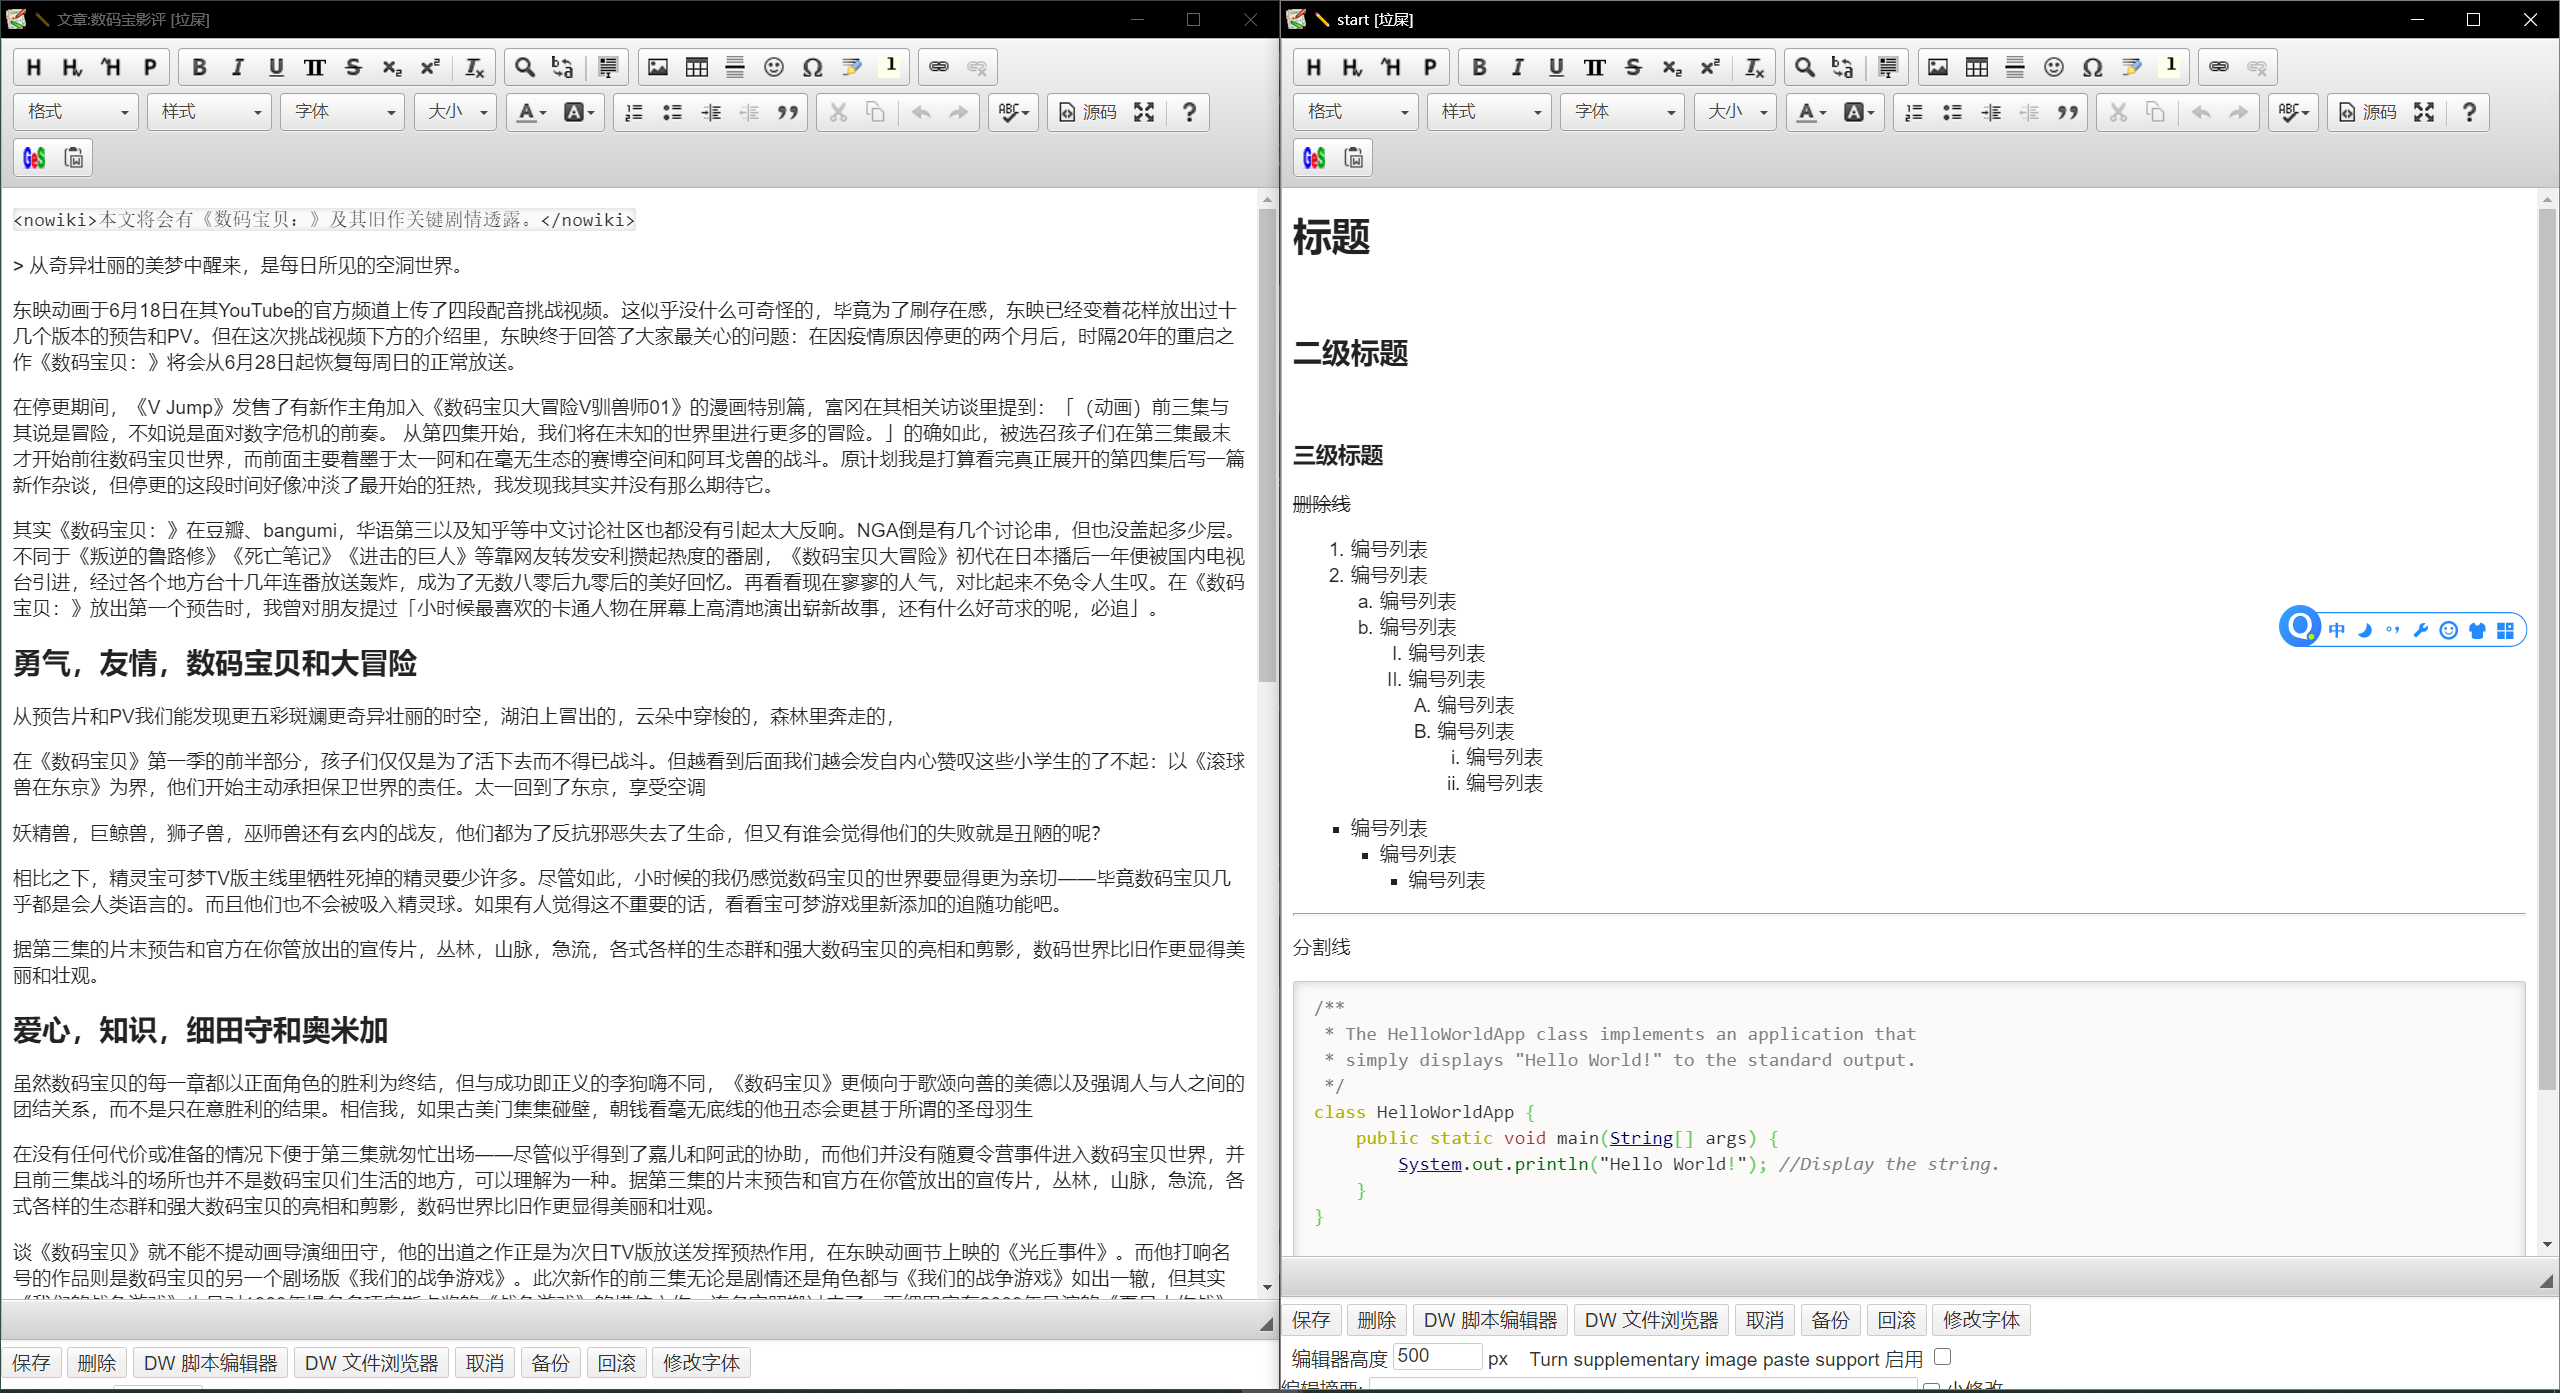Image resolution: width=2560 pixels, height=1393 pixels.
Task: Insert a table in the start window
Action: [1976, 67]
